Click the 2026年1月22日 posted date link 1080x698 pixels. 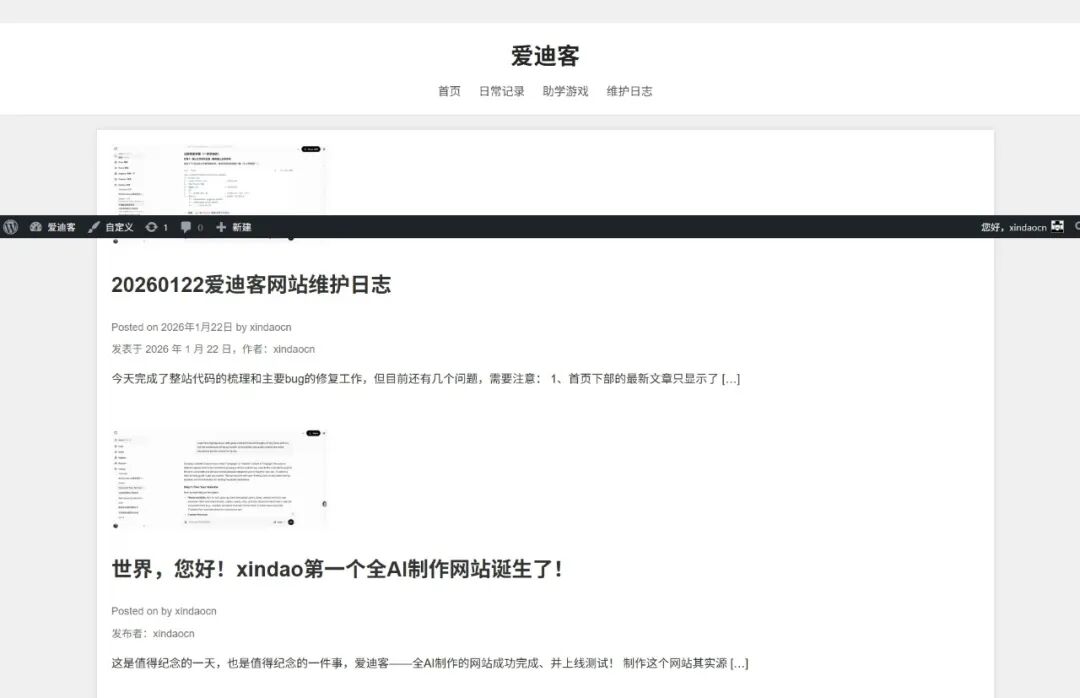196,327
